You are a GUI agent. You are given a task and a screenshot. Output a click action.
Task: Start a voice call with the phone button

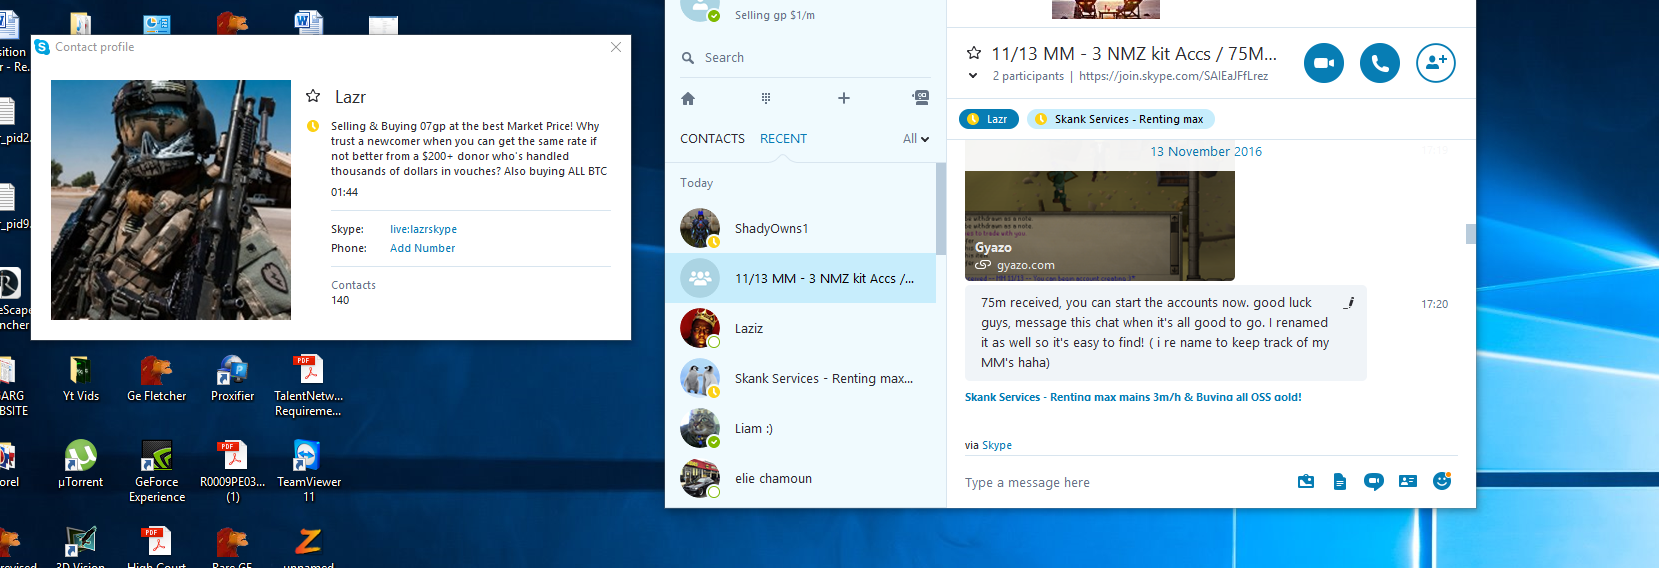(1379, 63)
